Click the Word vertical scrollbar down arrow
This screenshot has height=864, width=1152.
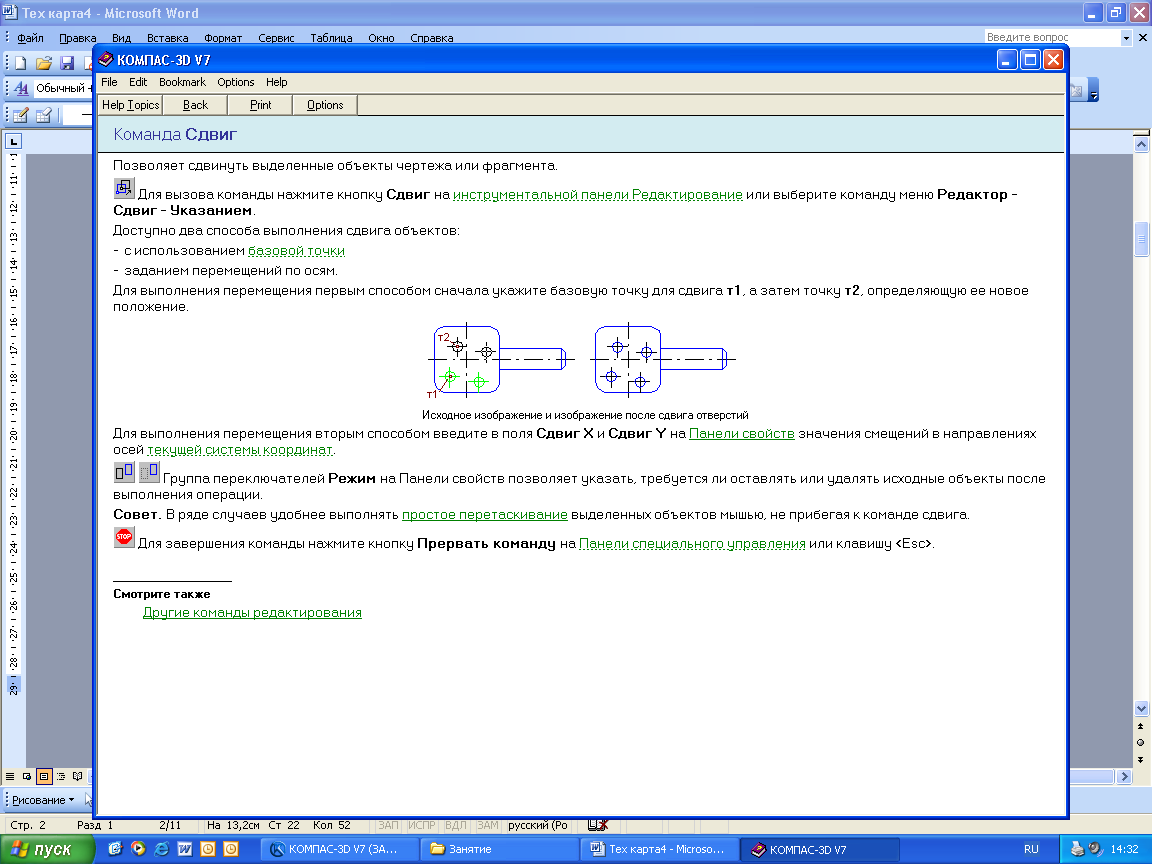[1141, 708]
